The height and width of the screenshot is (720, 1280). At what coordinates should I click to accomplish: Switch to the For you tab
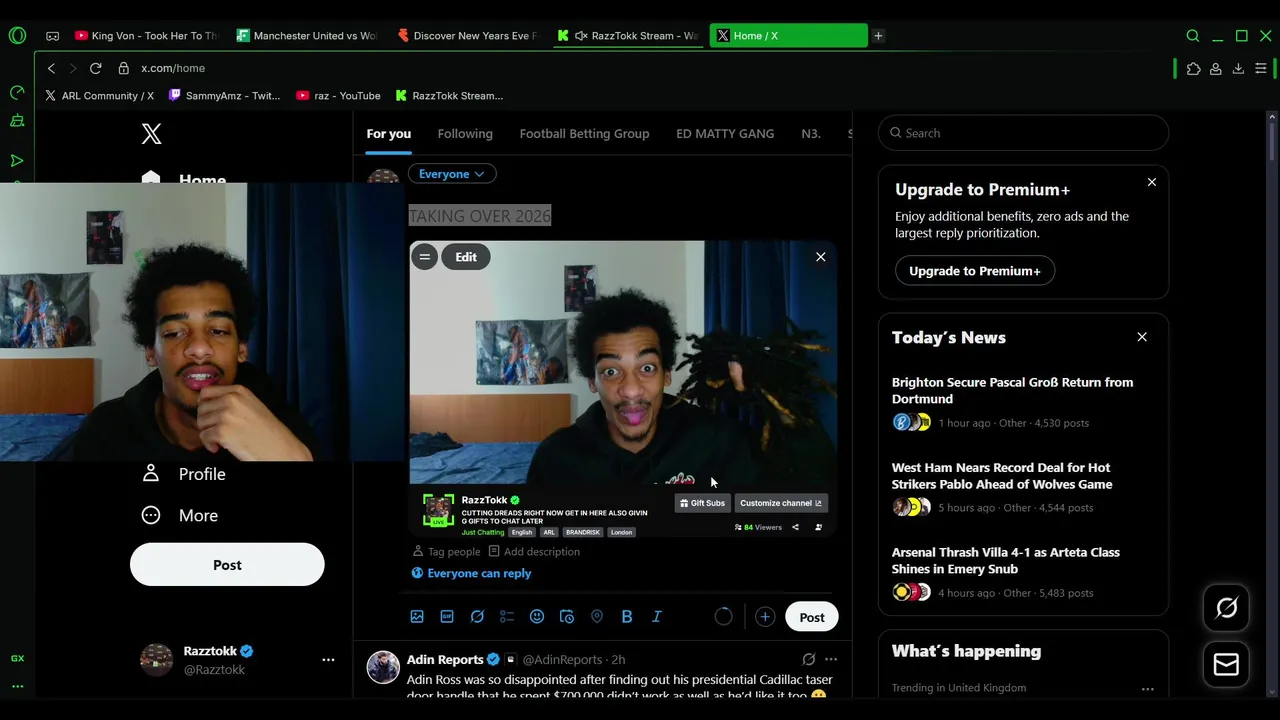388,133
